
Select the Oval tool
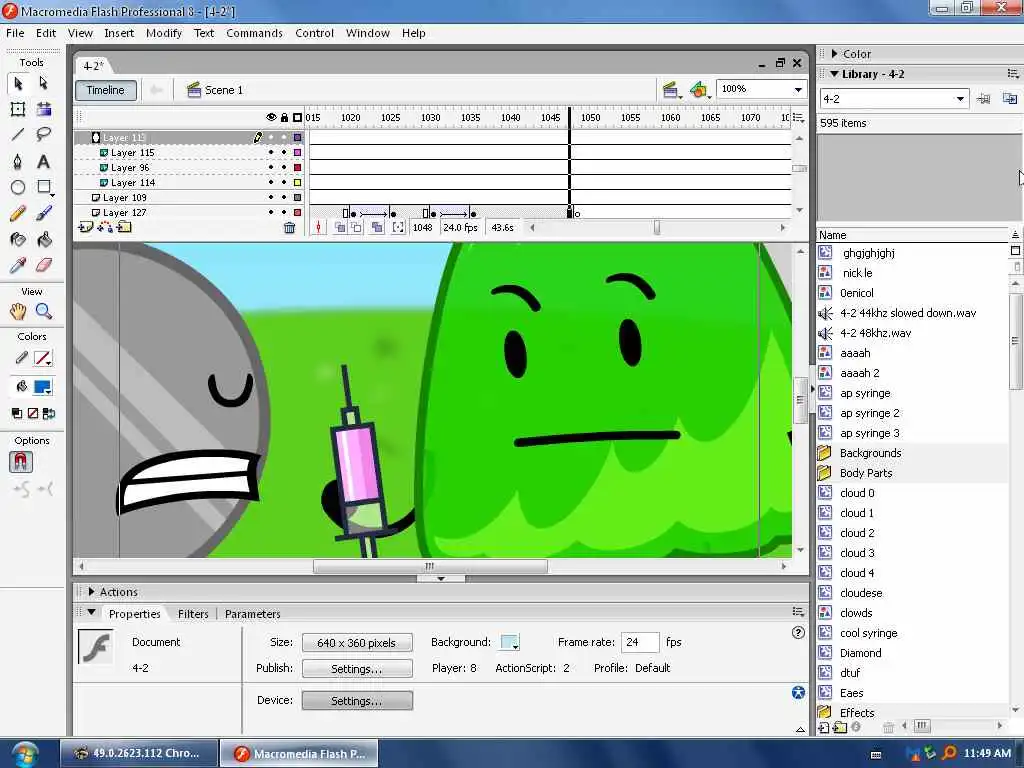click(18, 187)
